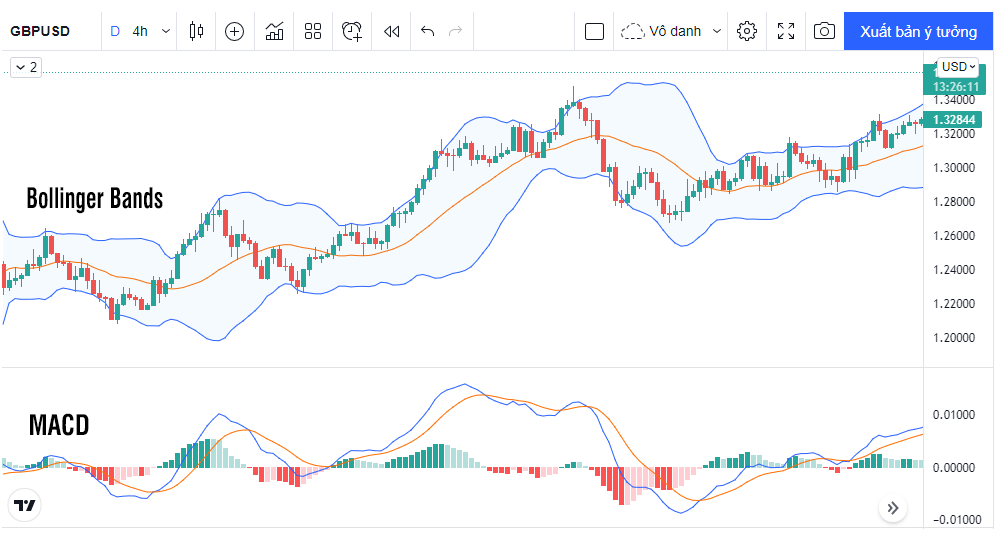Select the 4h timeframe
The height and width of the screenshot is (542, 997).
click(x=140, y=31)
